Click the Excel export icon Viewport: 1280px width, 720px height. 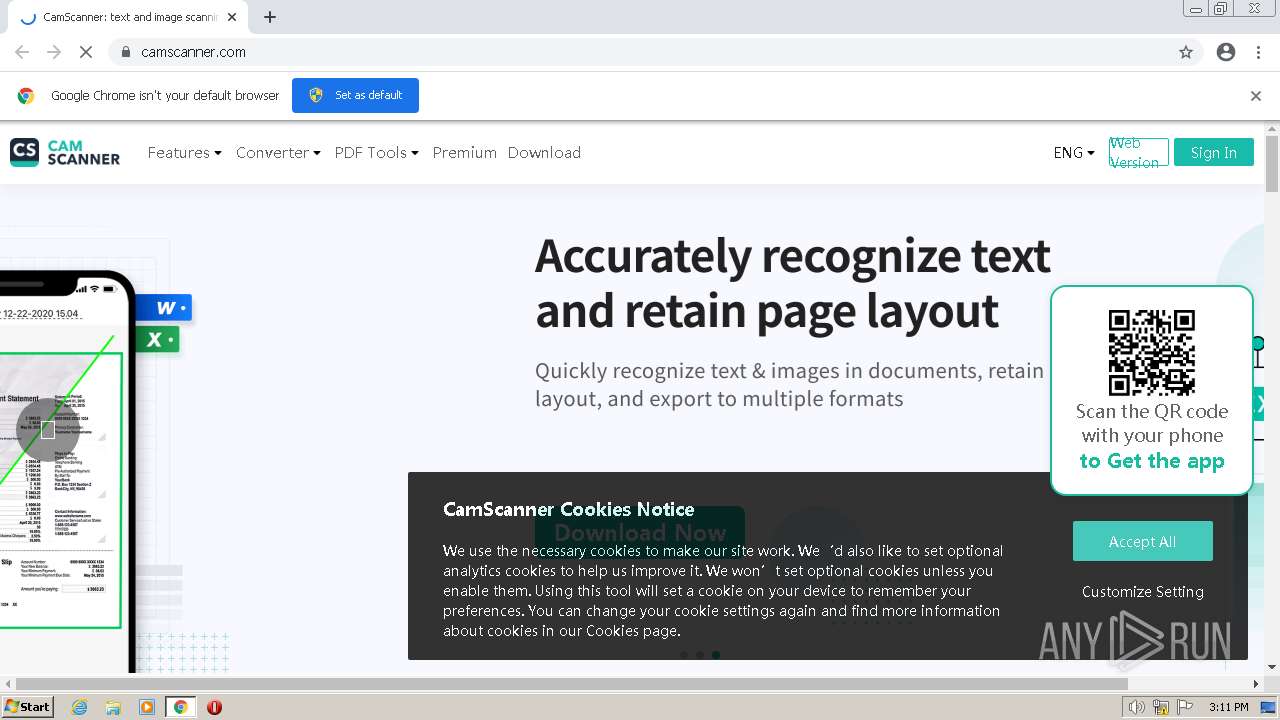[x=158, y=340]
